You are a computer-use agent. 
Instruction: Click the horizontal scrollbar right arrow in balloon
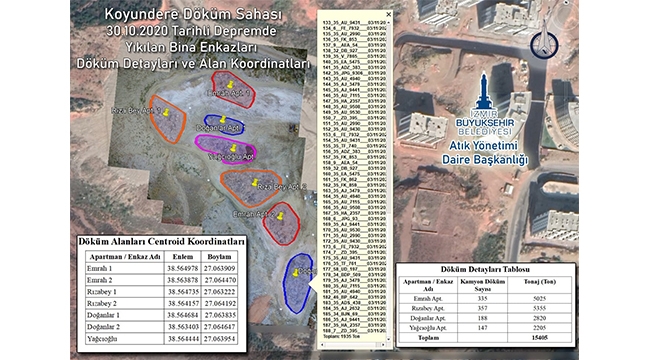click(383, 345)
